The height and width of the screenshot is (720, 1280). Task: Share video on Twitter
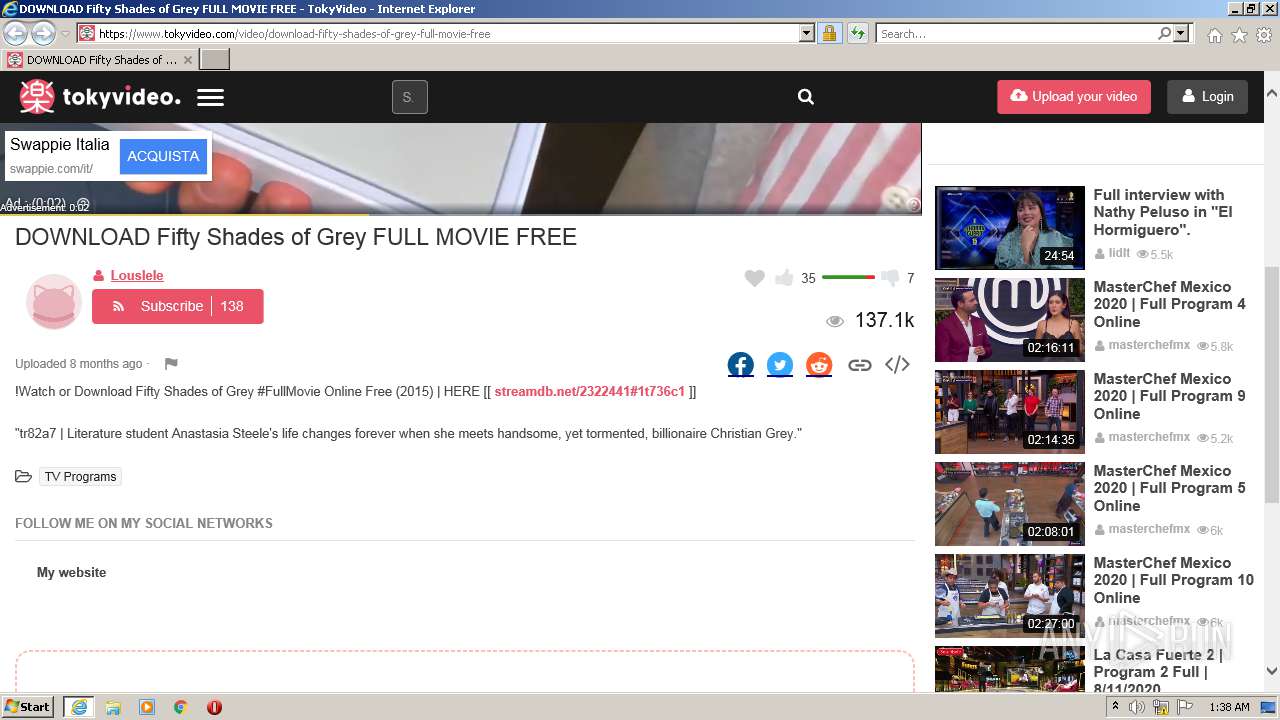coord(780,365)
